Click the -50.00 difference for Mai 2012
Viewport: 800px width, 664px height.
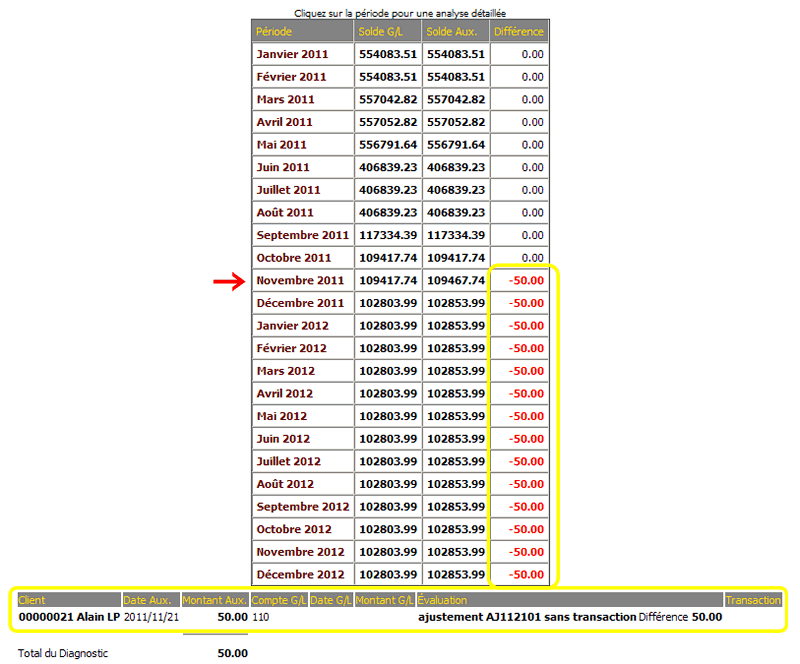coord(526,416)
